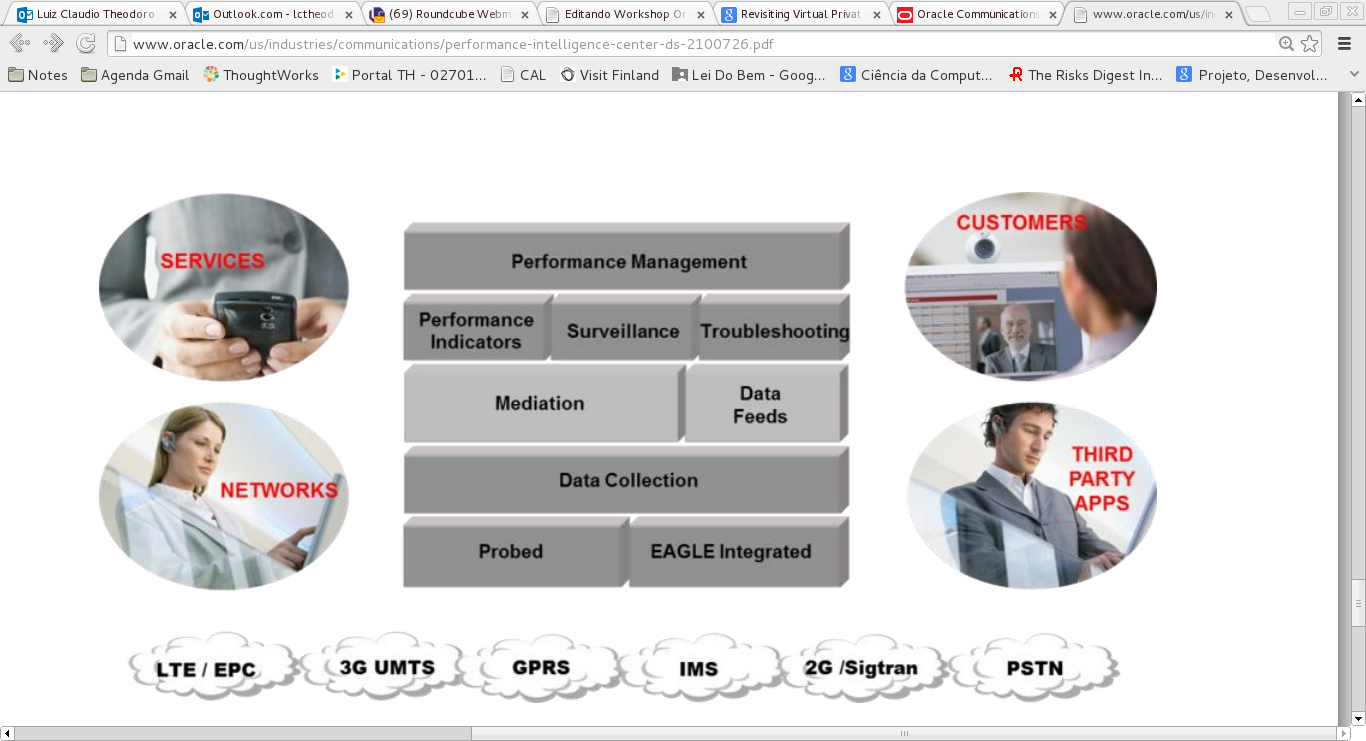Open the ThoughtWorks bookmark
Screen dimensions: 1366x741
point(261,75)
